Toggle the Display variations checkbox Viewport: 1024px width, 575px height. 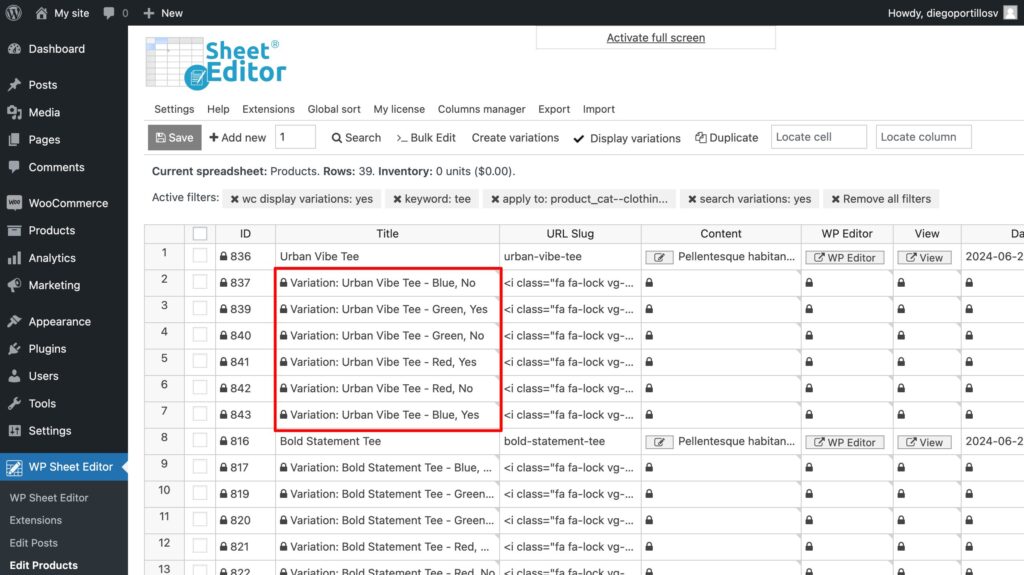[x=579, y=139]
